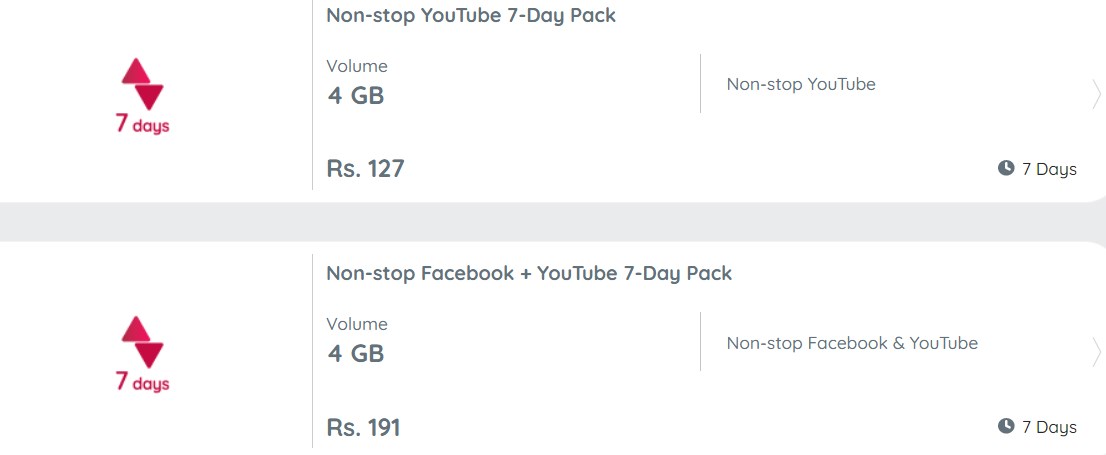
Task: Click the clock icon on Facebook + YouTube pack
Action: 1006,426
